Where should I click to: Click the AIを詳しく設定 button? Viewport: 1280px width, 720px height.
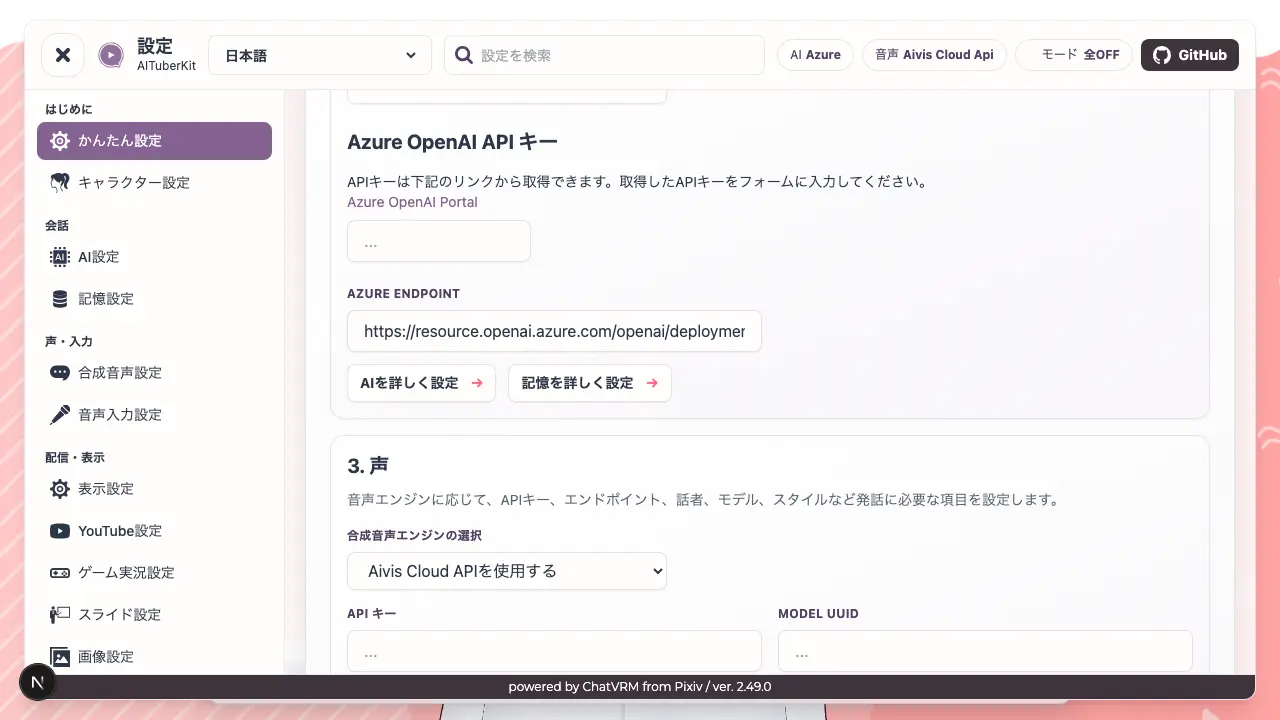(x=421, y=383)
